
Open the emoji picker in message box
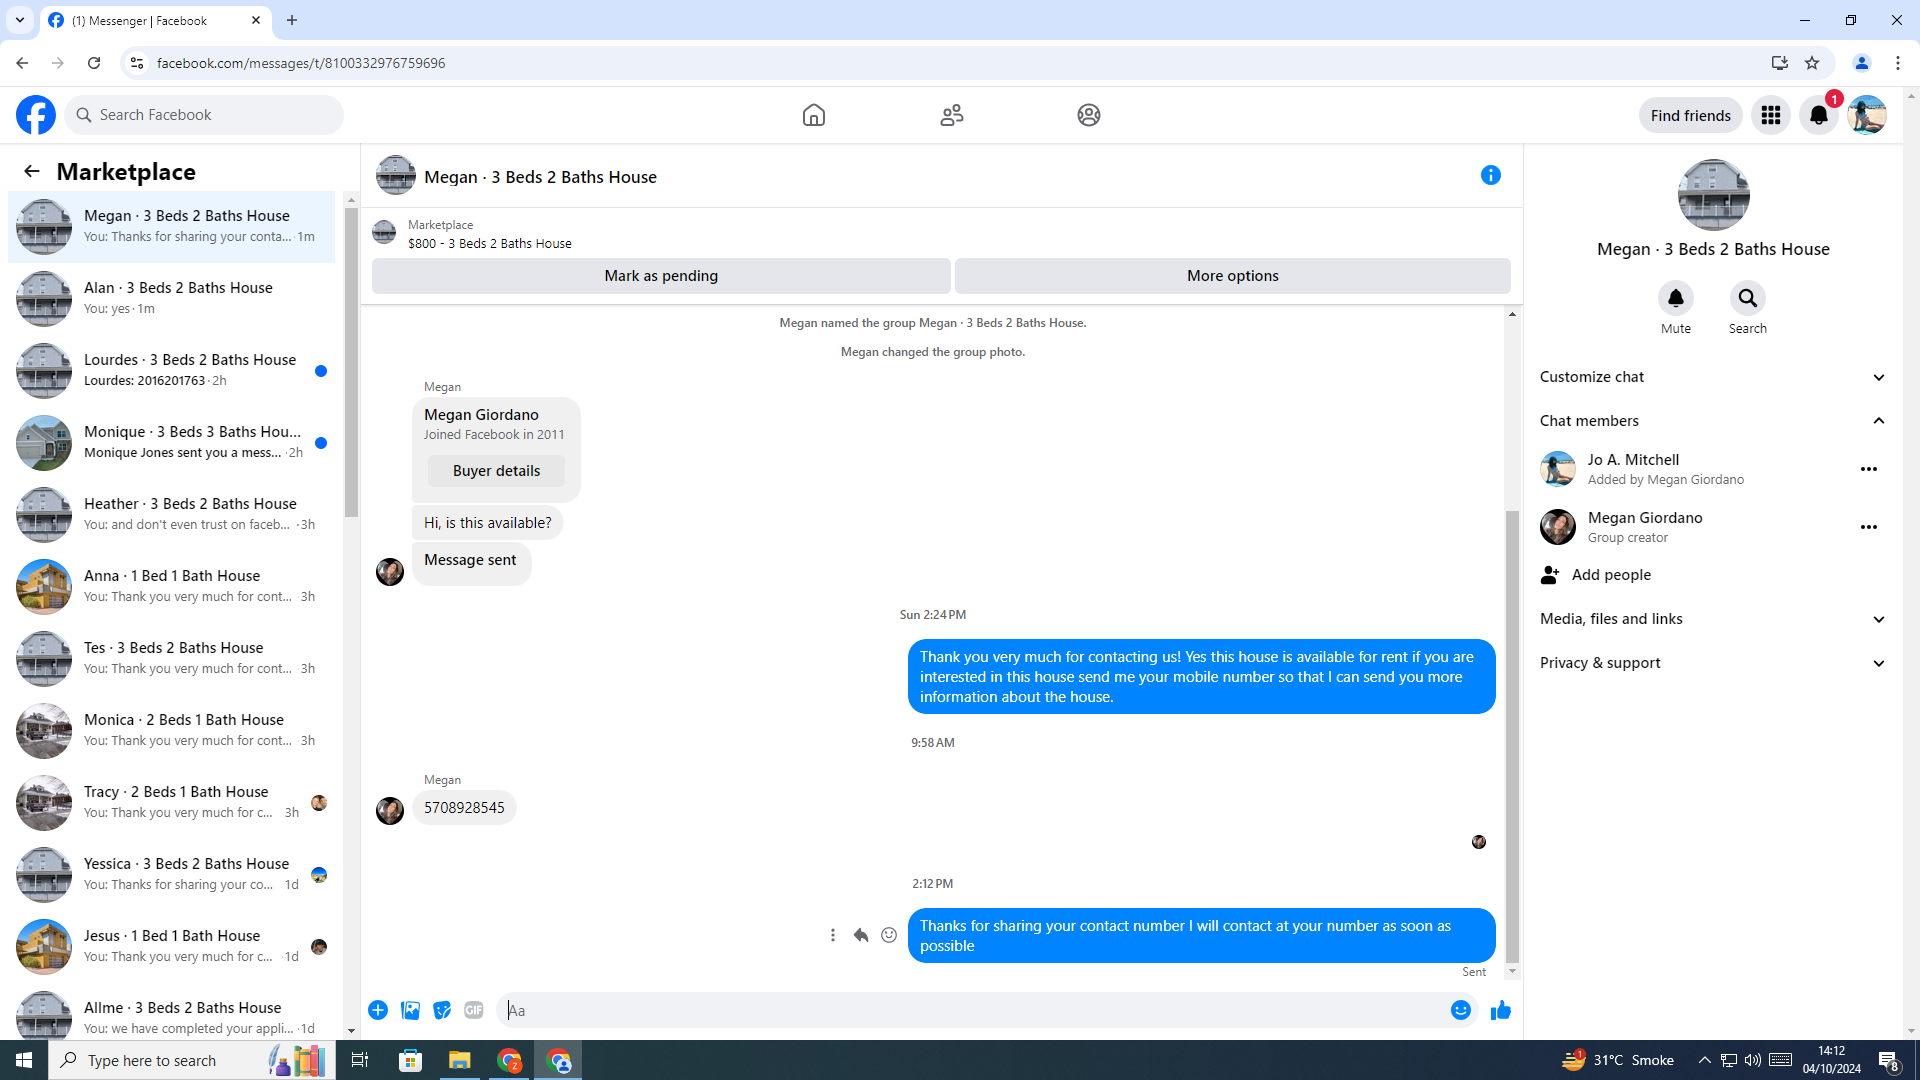1461,1010
